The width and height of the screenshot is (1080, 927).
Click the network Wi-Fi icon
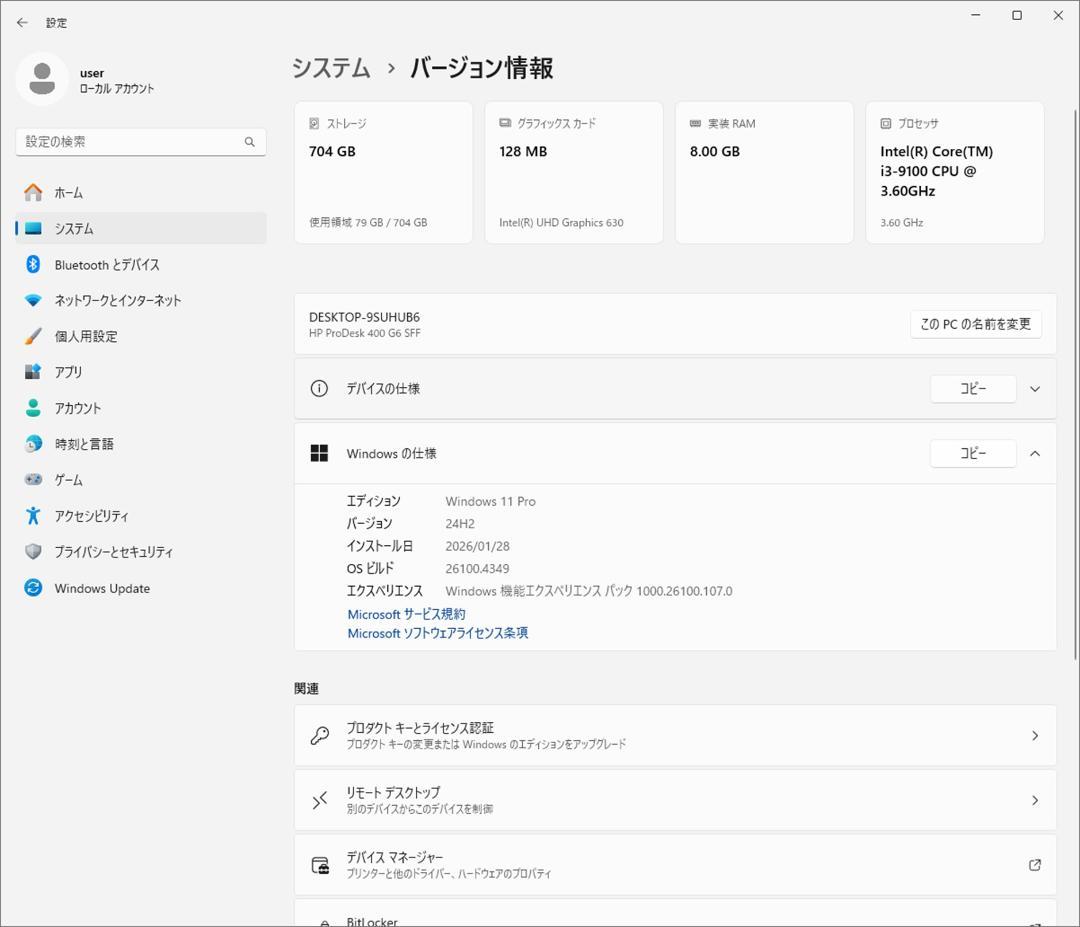(x=33, y=300)
